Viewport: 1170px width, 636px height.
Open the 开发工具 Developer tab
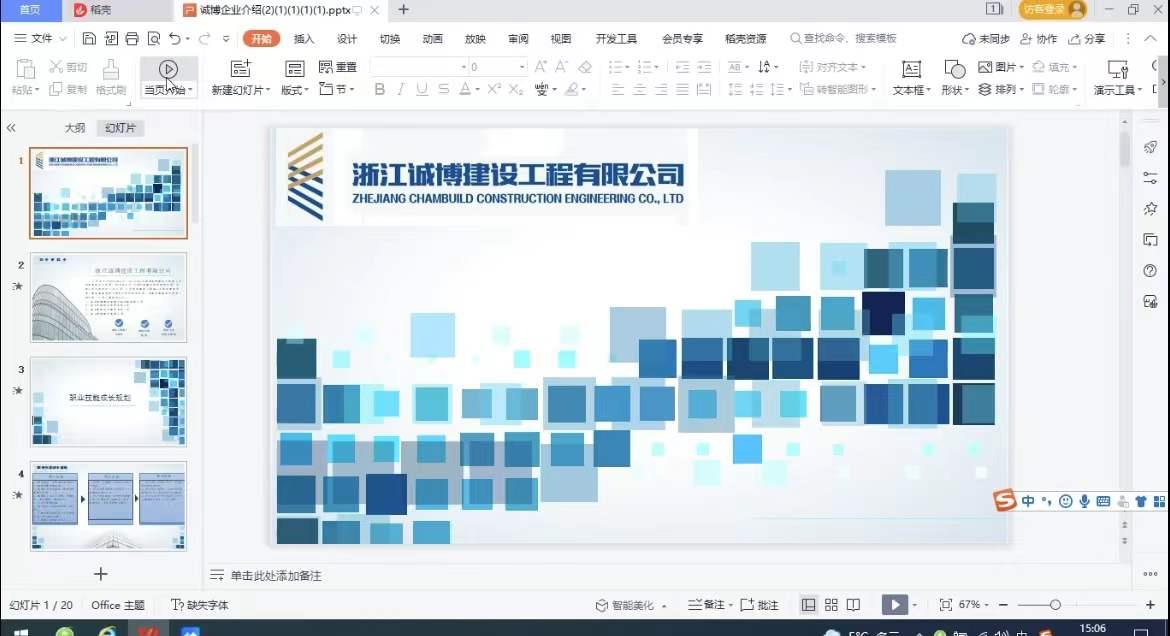tap(616, 39)
